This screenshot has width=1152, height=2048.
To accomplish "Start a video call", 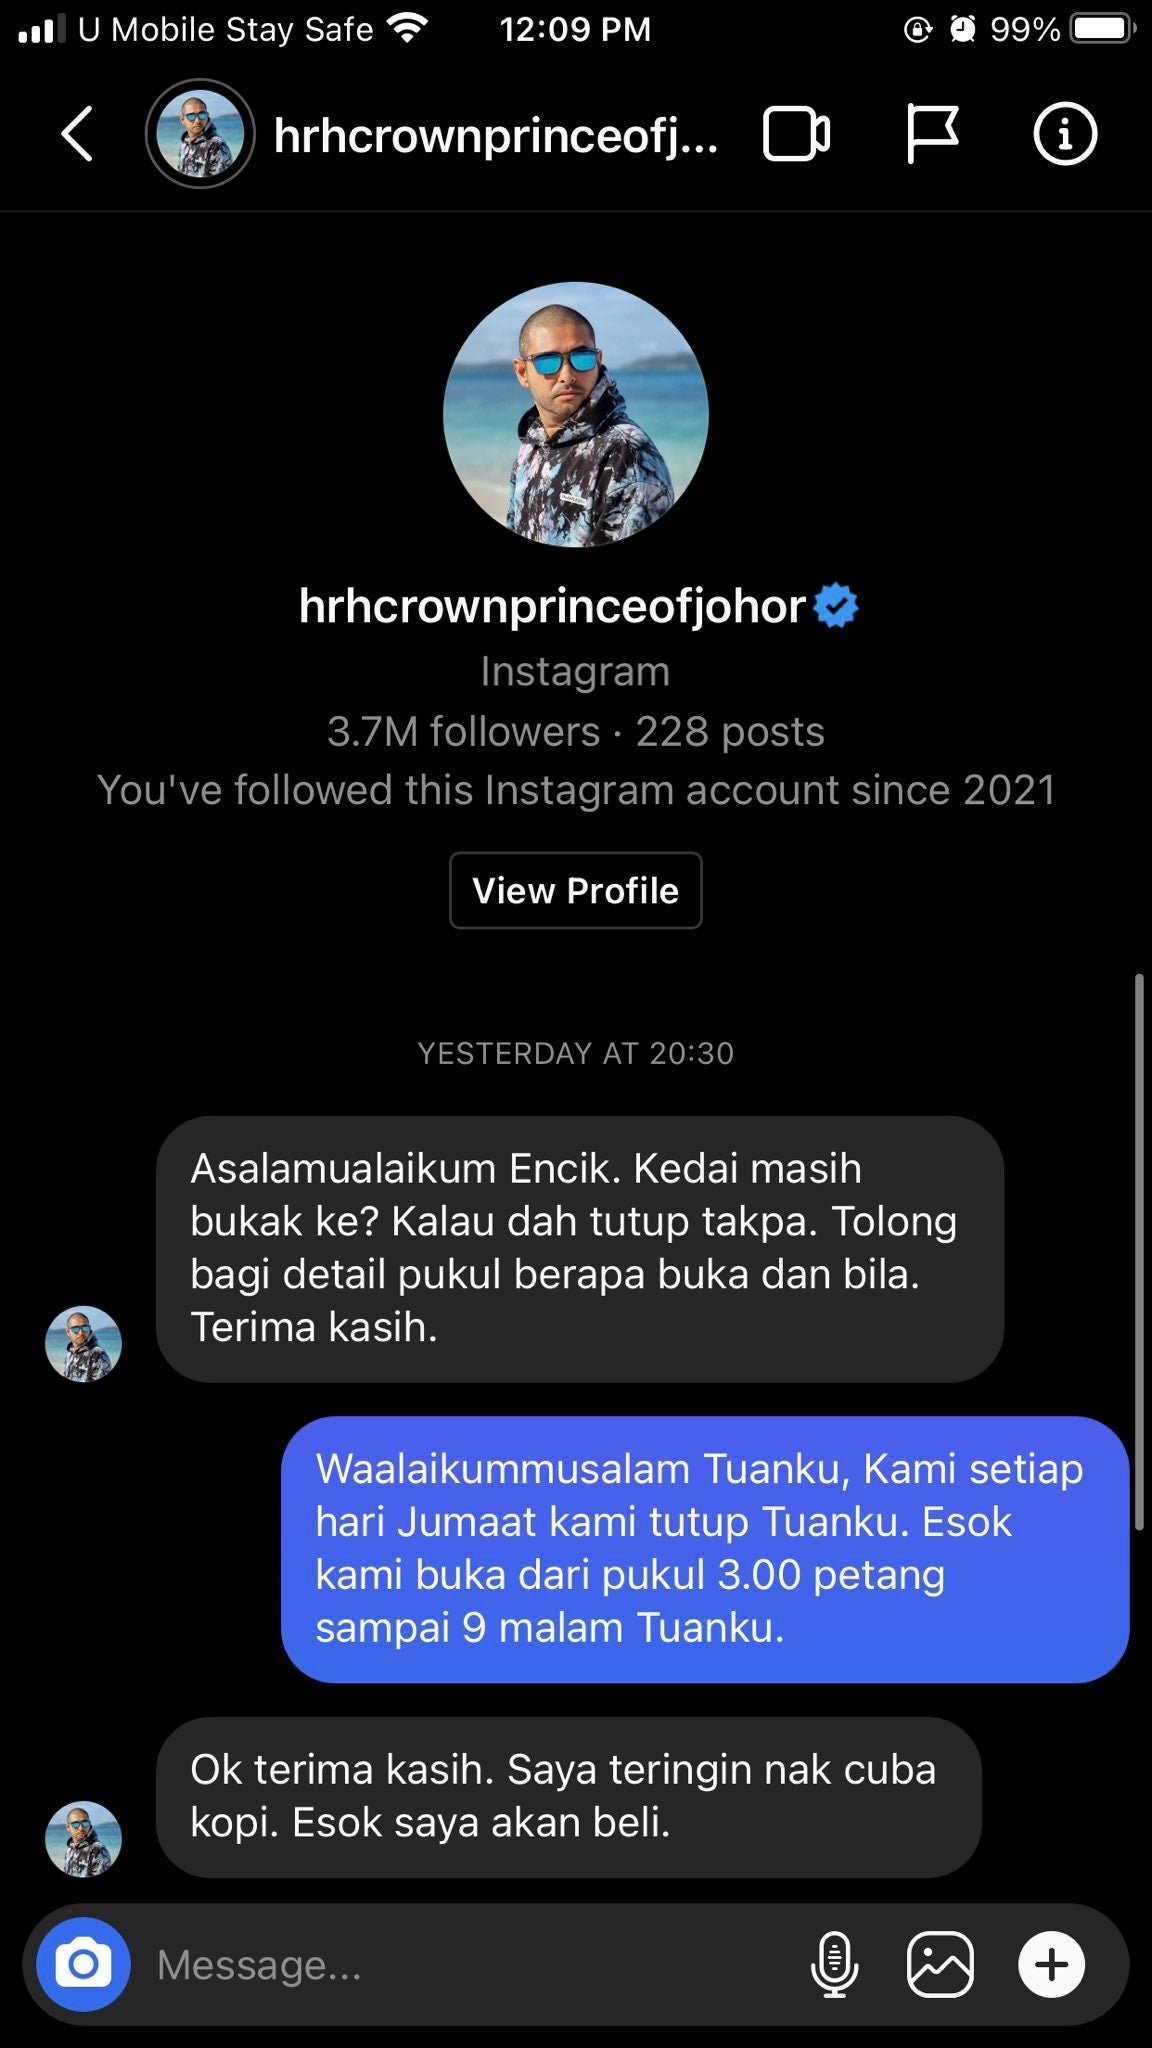I will point(796,134).
